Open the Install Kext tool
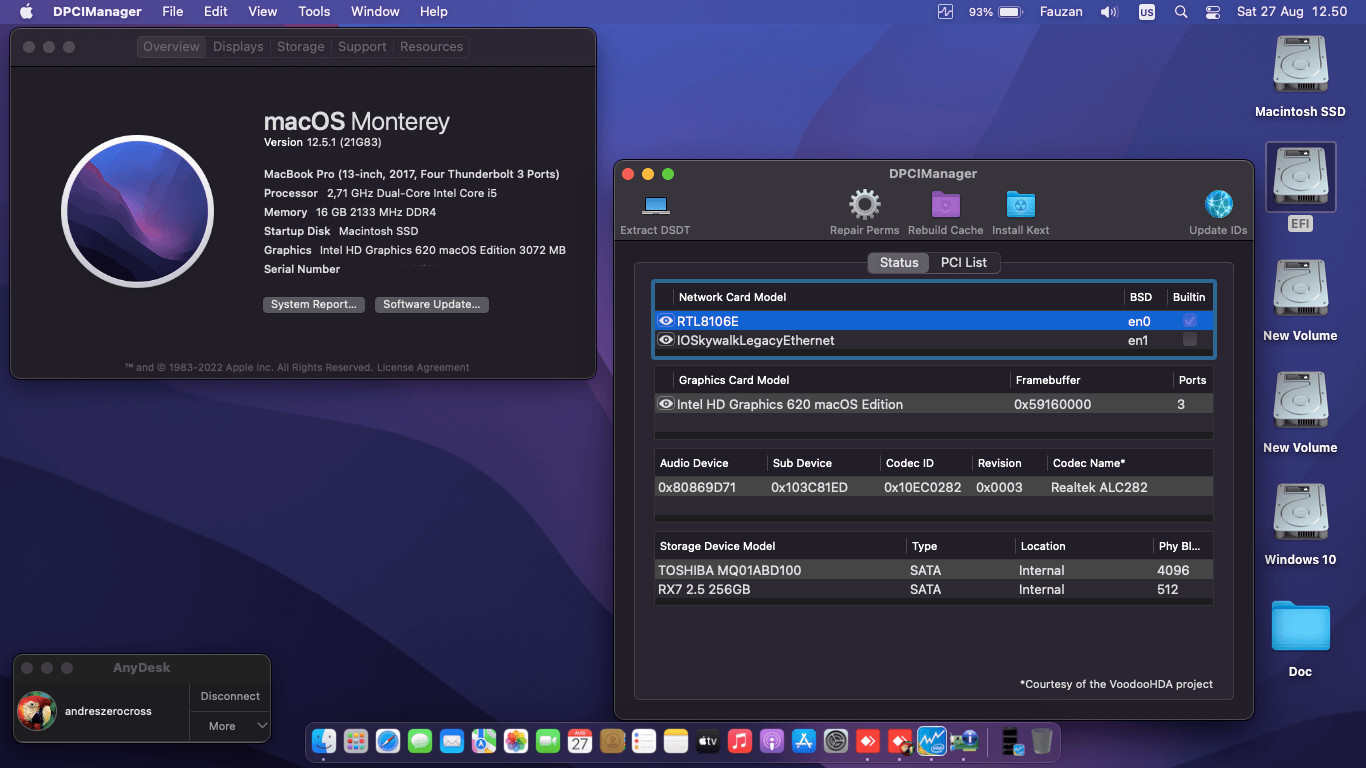 tap(1020, 205)
